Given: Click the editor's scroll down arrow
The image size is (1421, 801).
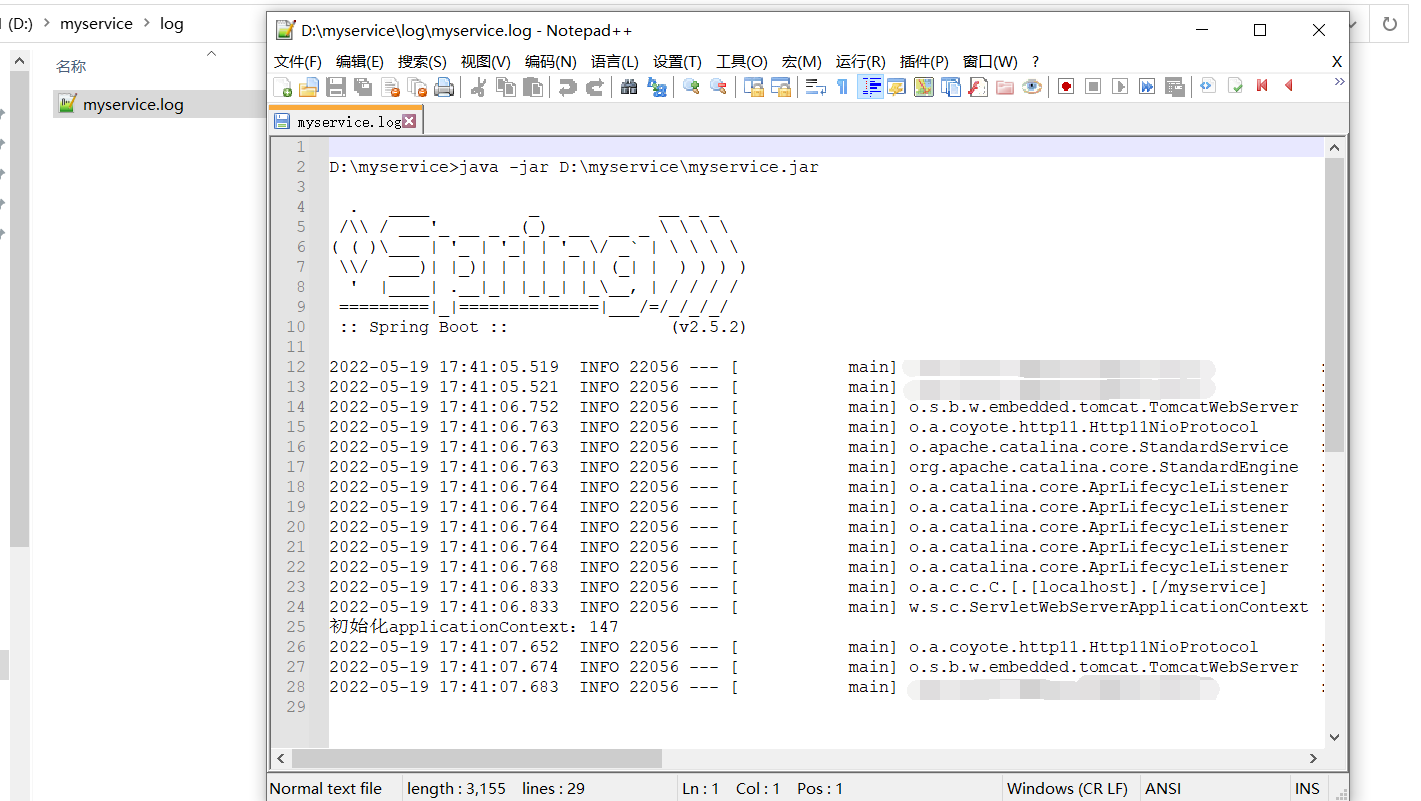Looking at the screenshot, I should [x=1334, y=736].
